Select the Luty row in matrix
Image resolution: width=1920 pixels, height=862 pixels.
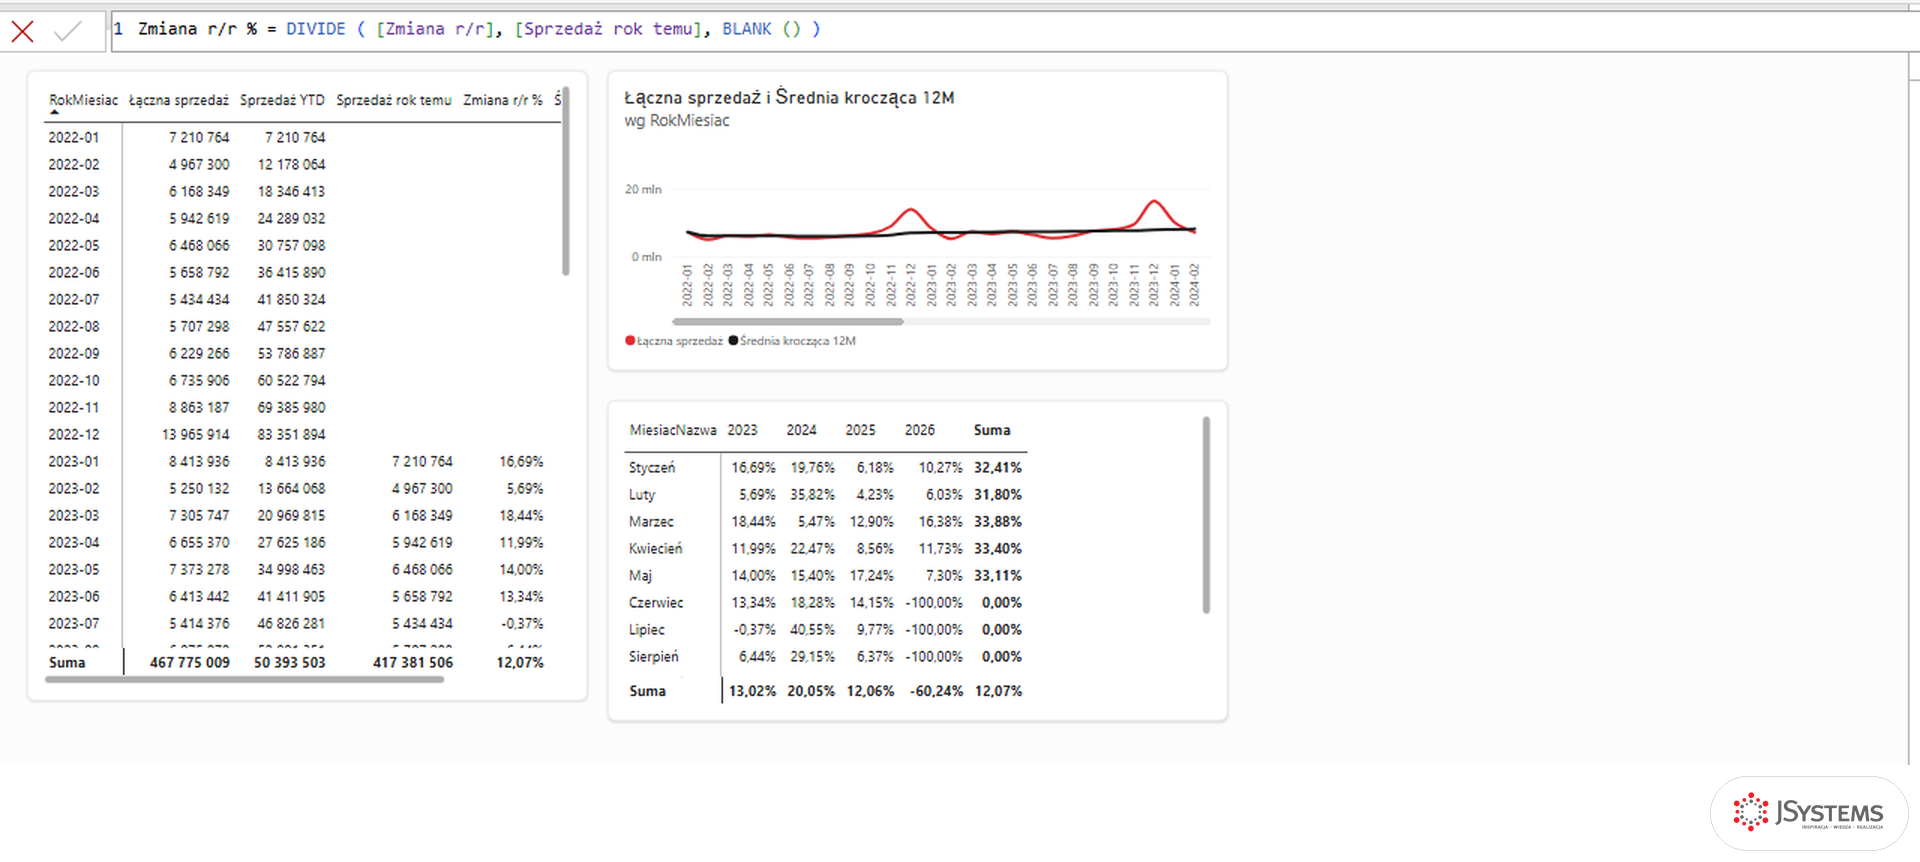(642, 494)
